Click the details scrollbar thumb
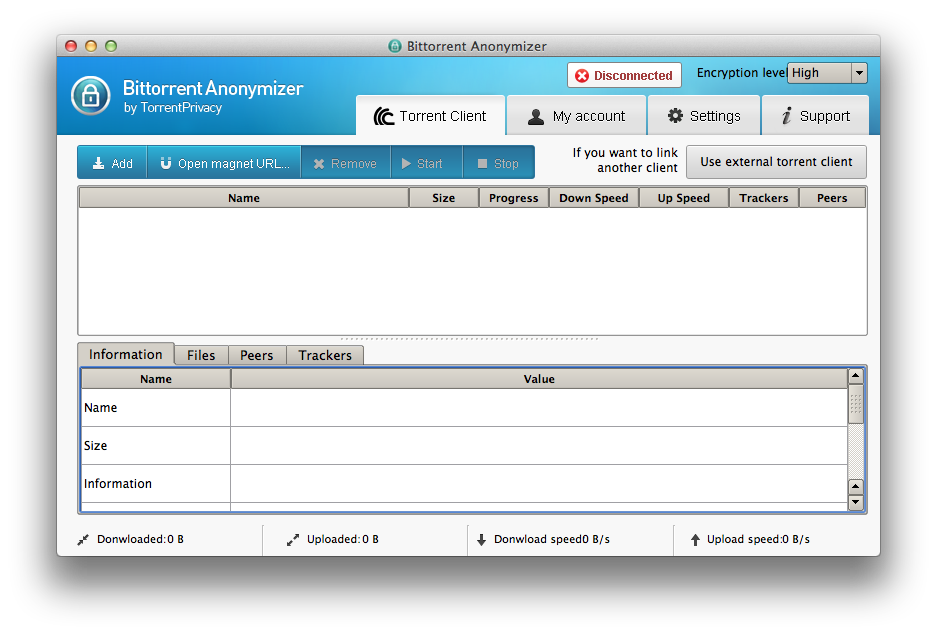 pos(856,404)
